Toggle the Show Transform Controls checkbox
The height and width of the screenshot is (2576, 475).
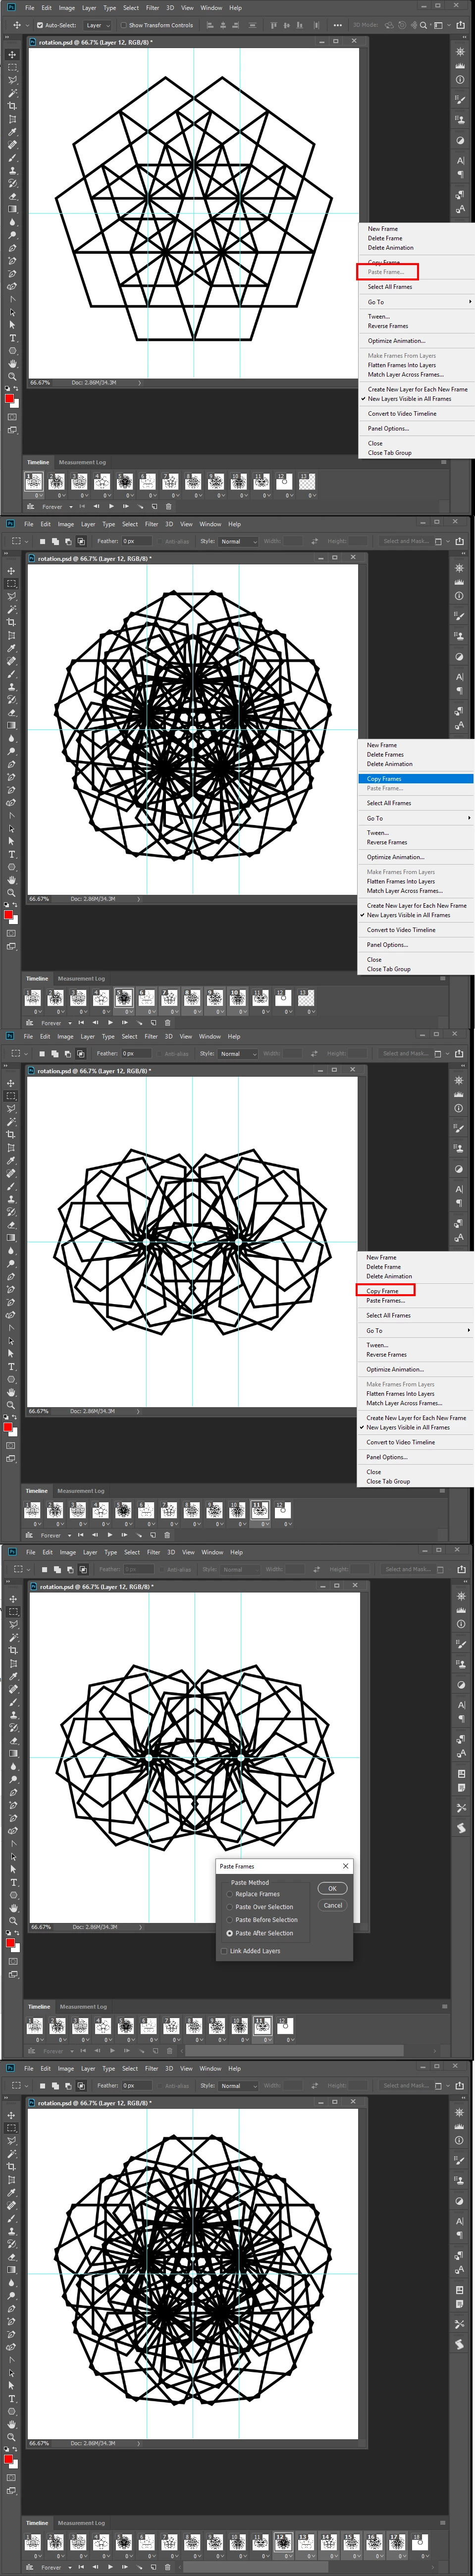(x=124, y=25)
